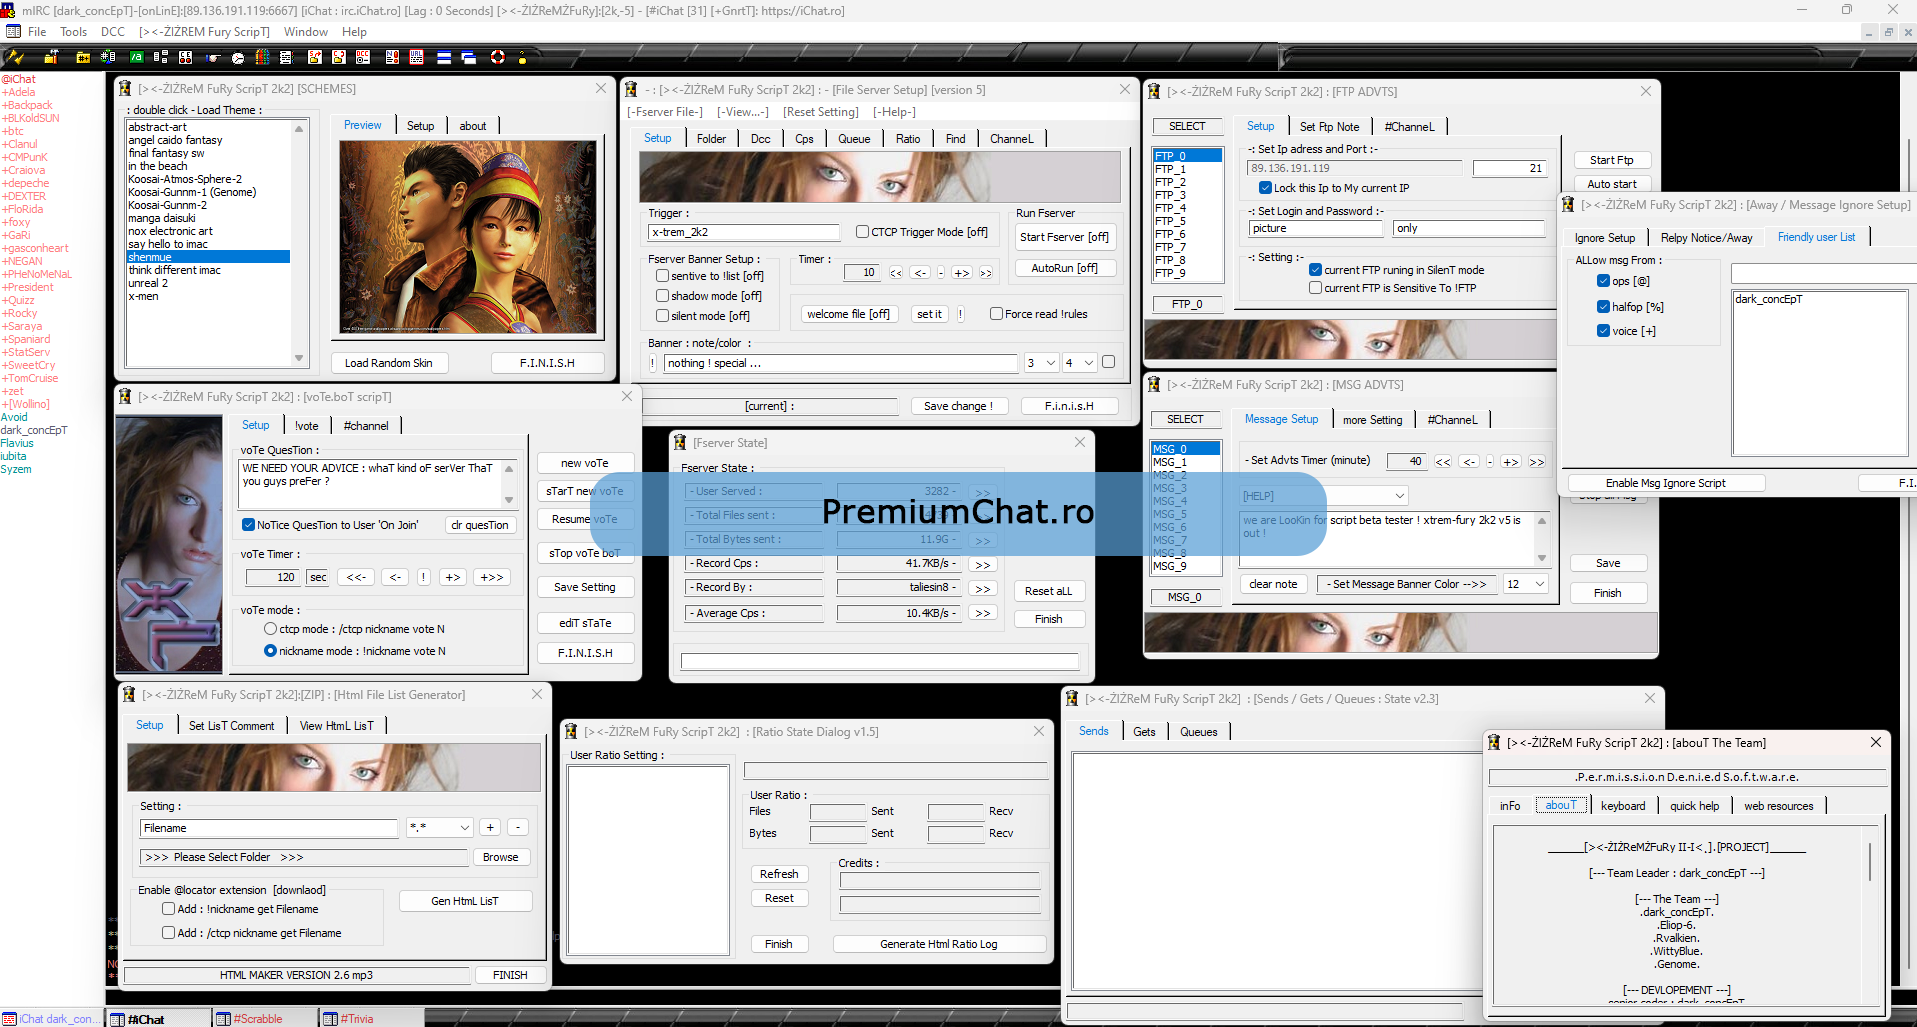Click the Load Random Skin button
Screen dimensions: 1917x1027
pos(389,363)
